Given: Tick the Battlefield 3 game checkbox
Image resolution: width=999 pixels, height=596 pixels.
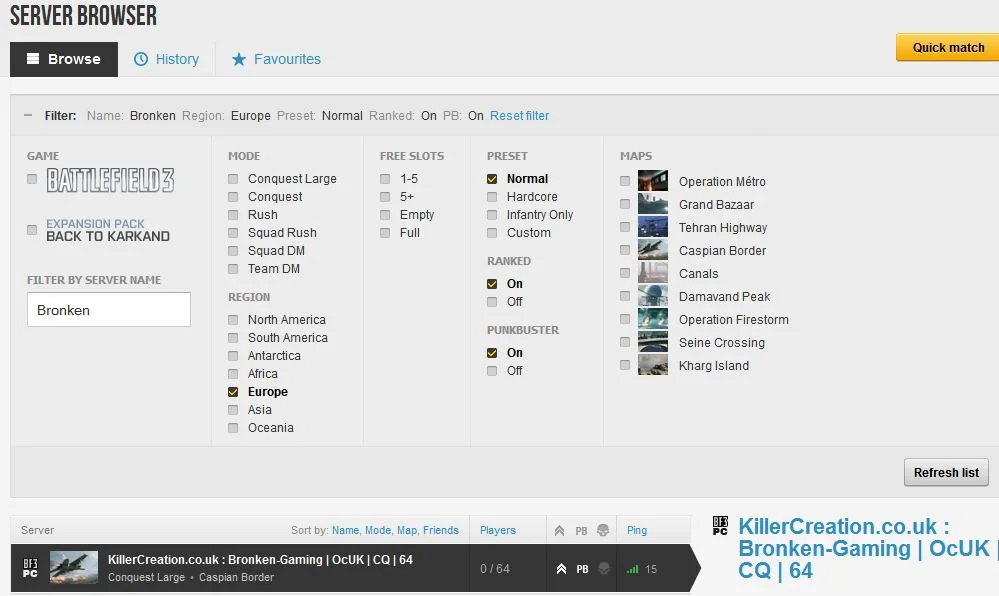Looking at the screenshot, I should (x=32, y=179).
